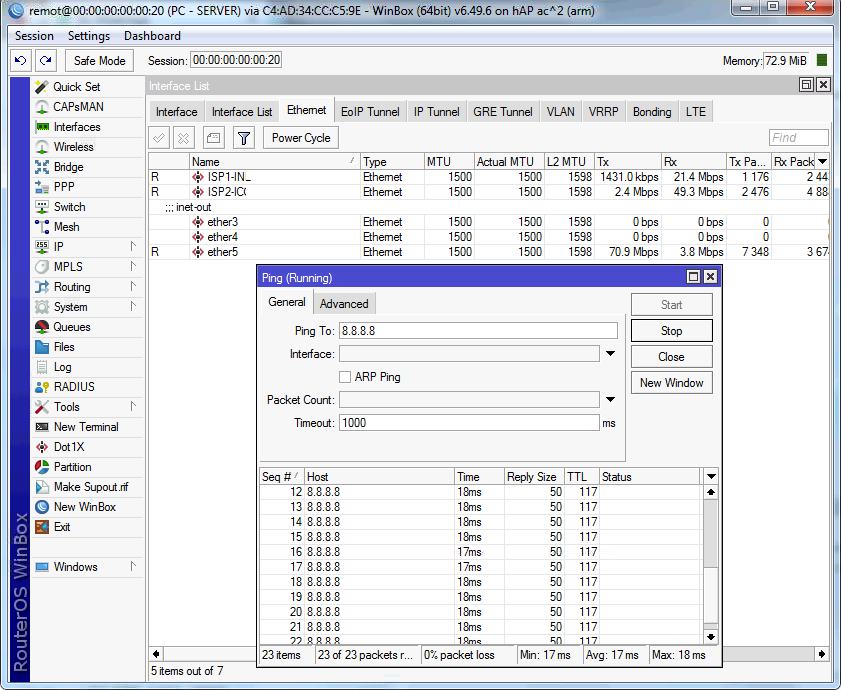The image size is (841, 690).
Task: Open the Bridge sidebar item
Action: pos(68,167)
